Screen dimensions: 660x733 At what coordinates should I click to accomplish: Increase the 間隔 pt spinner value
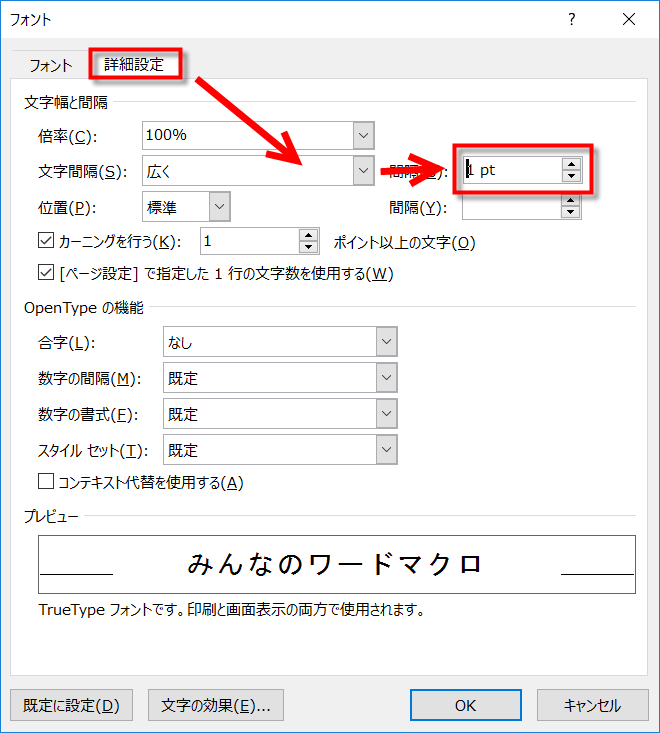point(571,164)
